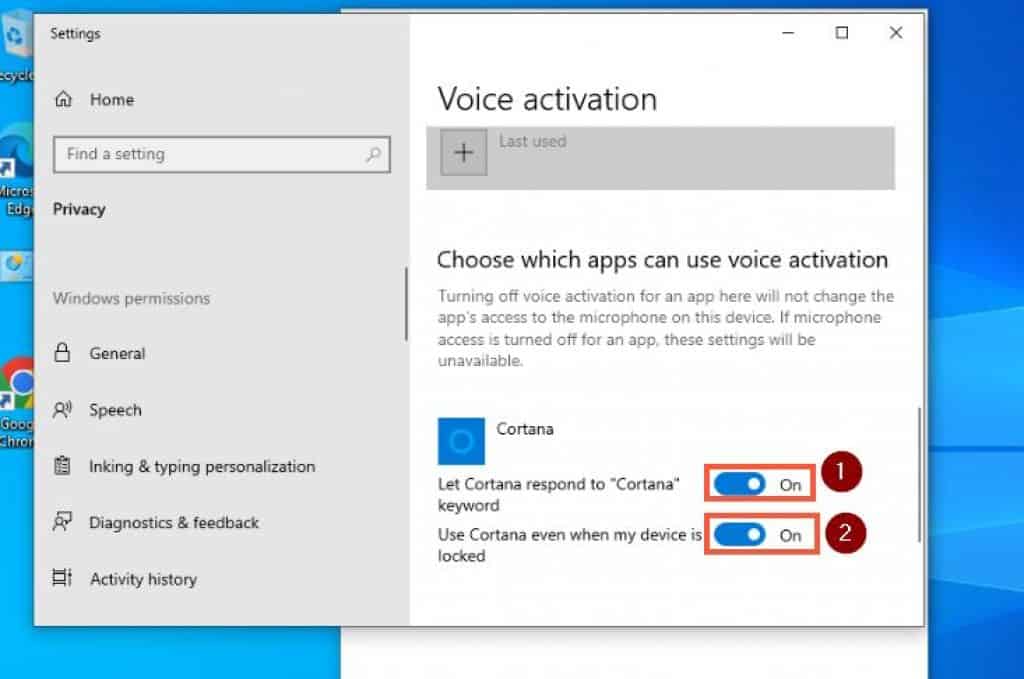The image size is (1024, 679).
Task: Click the Voice activation page title
Action: [547, 99]
